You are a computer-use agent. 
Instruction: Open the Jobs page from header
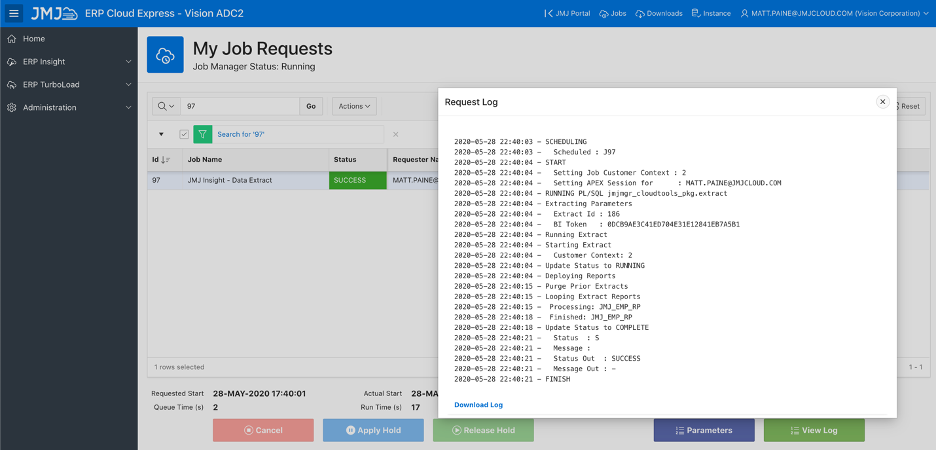click(613, 13)
